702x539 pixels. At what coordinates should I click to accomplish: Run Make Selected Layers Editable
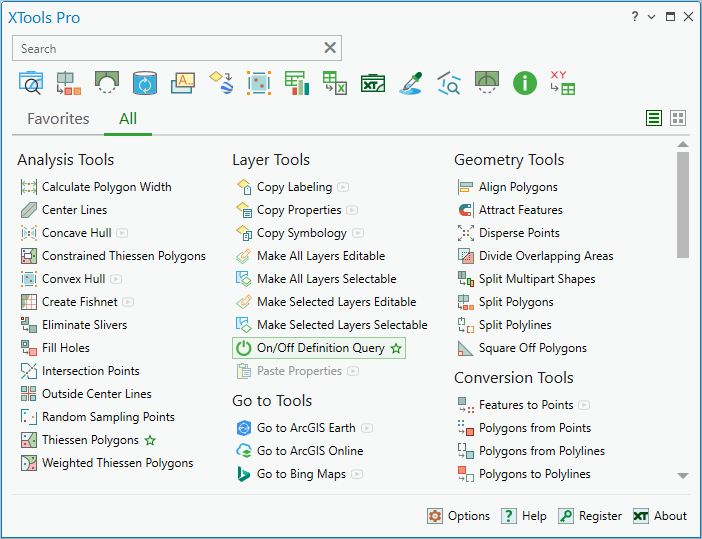[326, 302]
